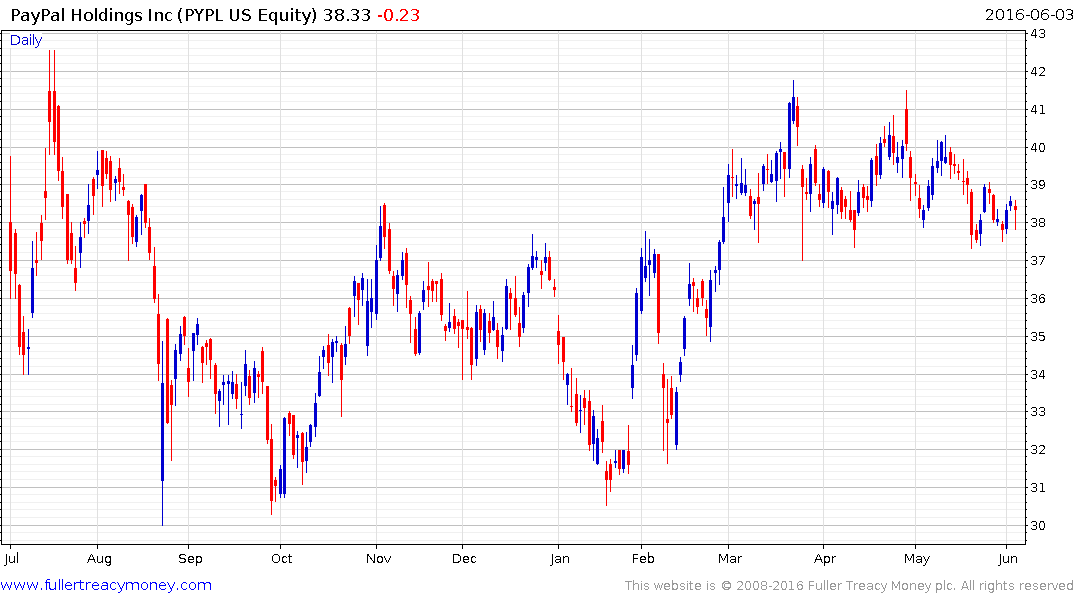Click the 32 price axis label

1037,449
